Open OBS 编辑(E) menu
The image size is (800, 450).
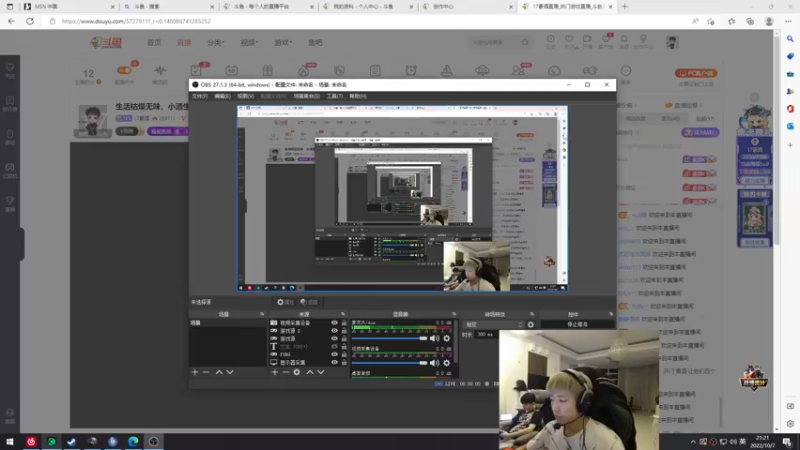click(222, 96)
